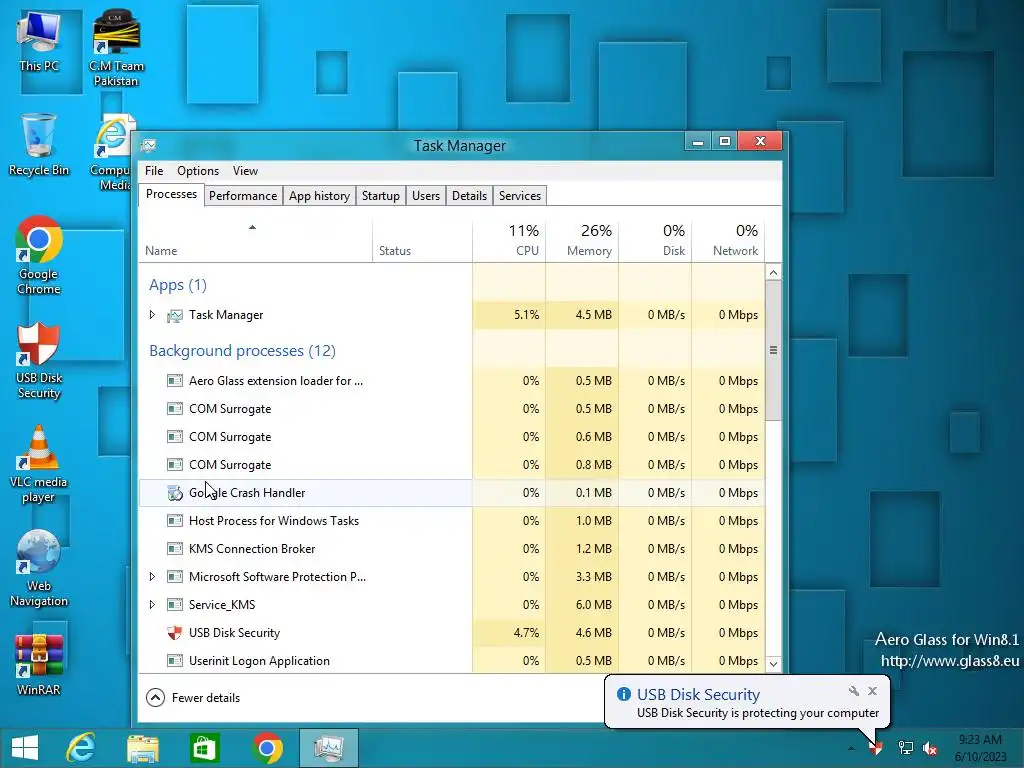1024x768 pixels.
Task: Expand the Task Manager app row
Action: (152, 315)
